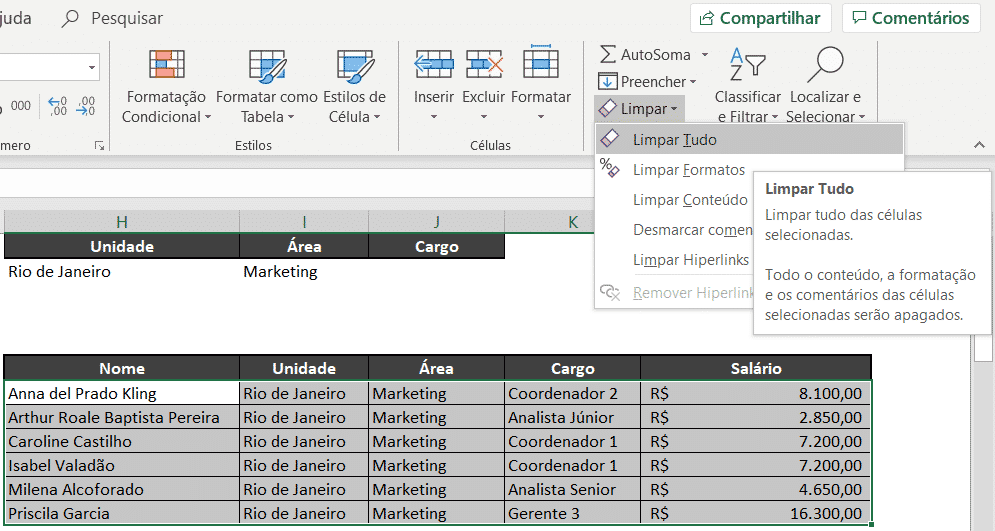Expand the Excluir dropdown arrow
This screenshot has width=995, height=531.
484,117
